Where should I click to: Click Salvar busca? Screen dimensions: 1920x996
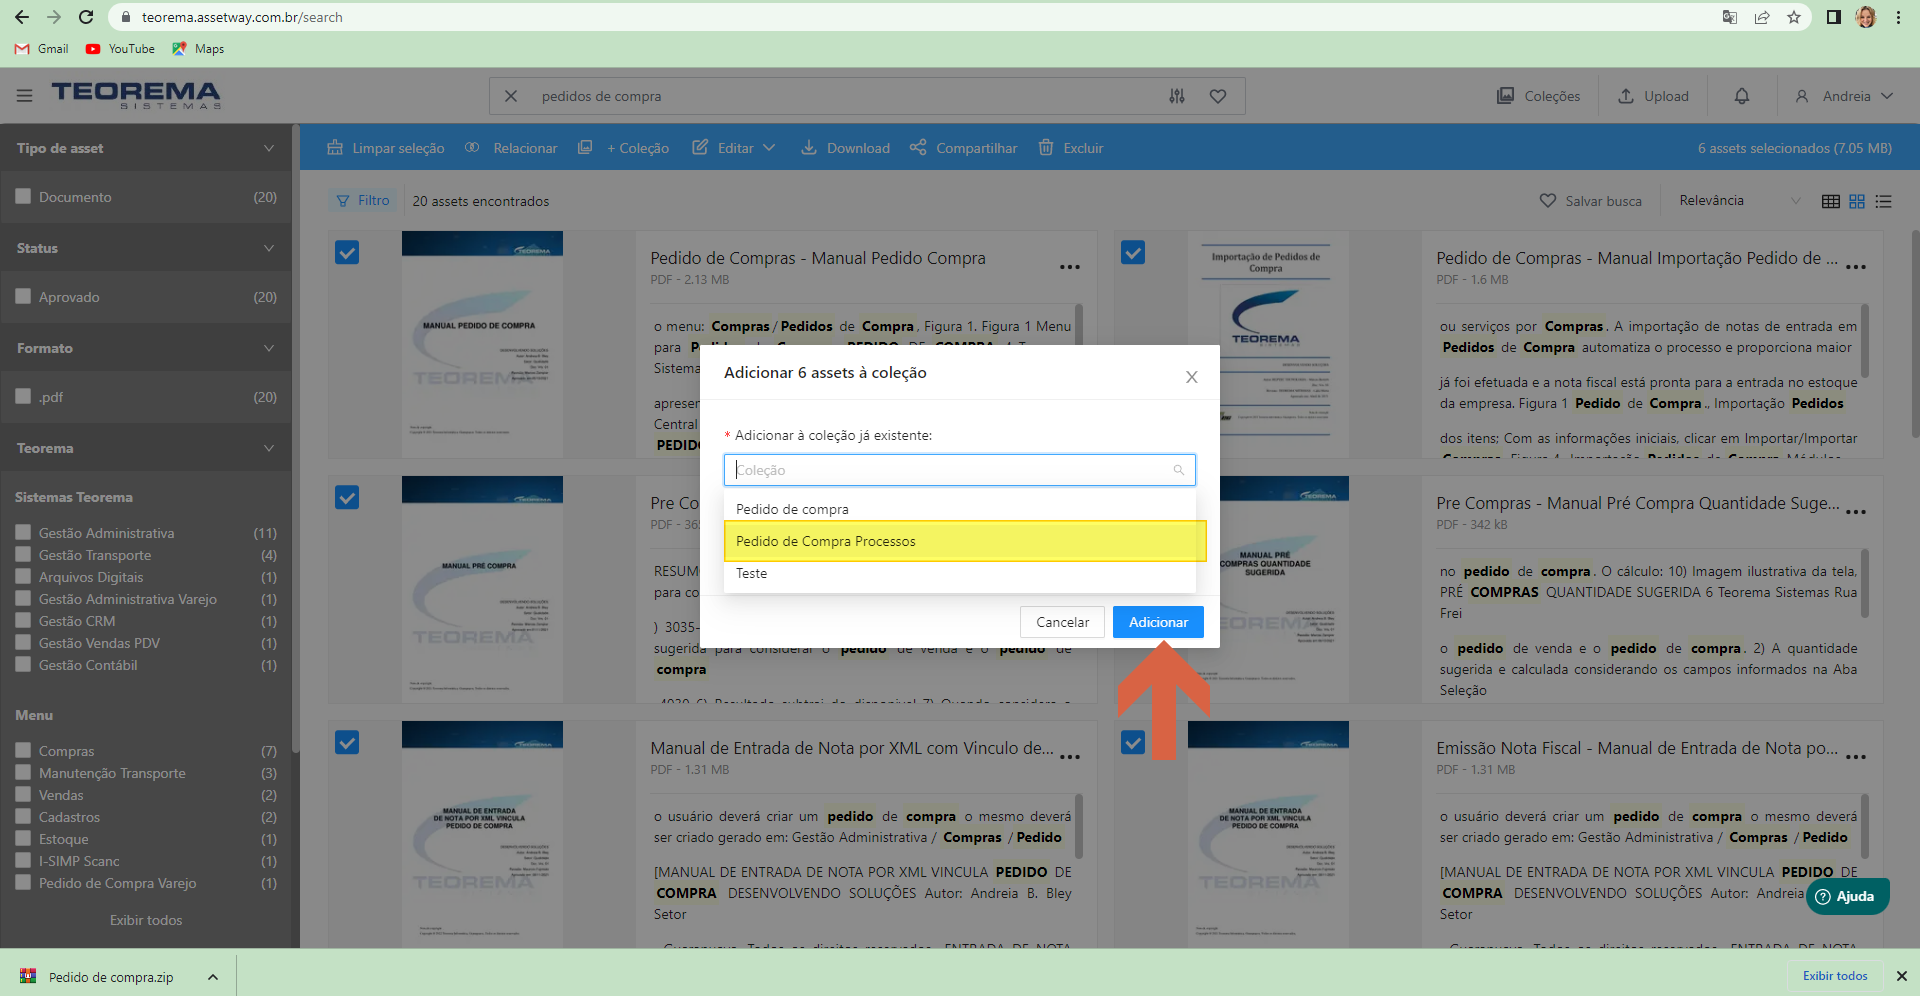point(1590,201)
